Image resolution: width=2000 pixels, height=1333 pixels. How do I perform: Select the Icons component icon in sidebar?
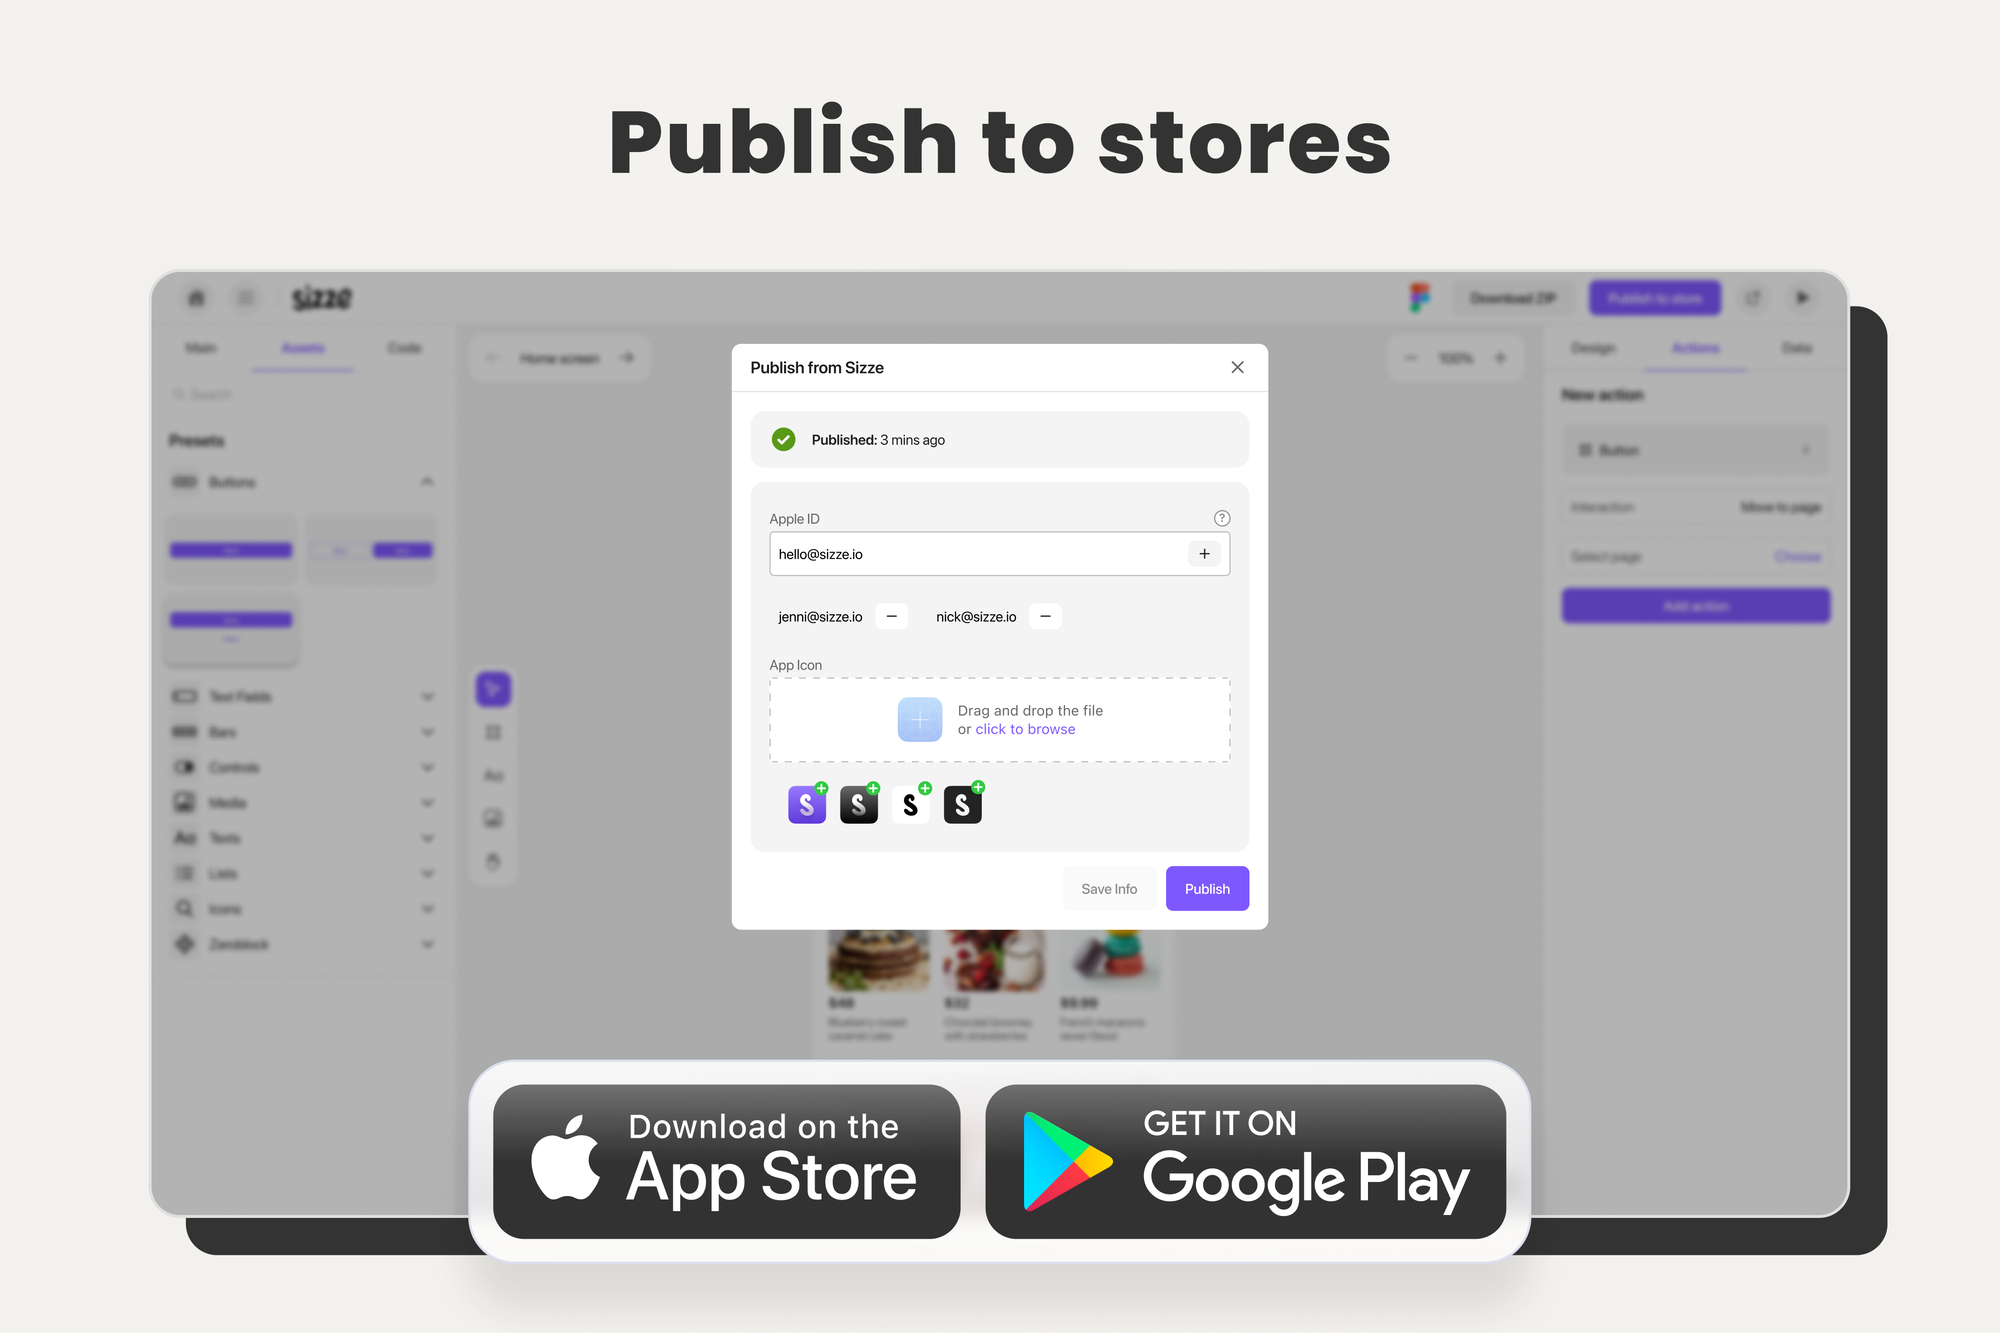pyautogui.click(x=186, y=909)
